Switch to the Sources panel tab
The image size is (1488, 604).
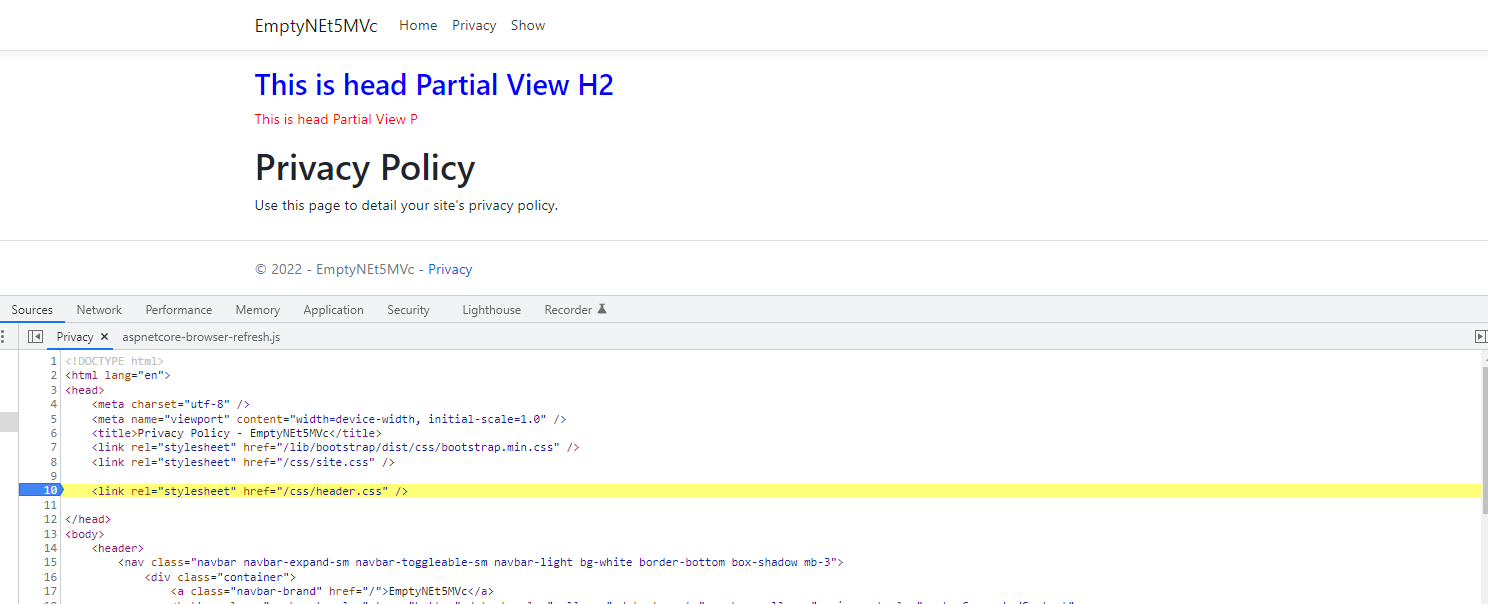(x=32, y=310)
